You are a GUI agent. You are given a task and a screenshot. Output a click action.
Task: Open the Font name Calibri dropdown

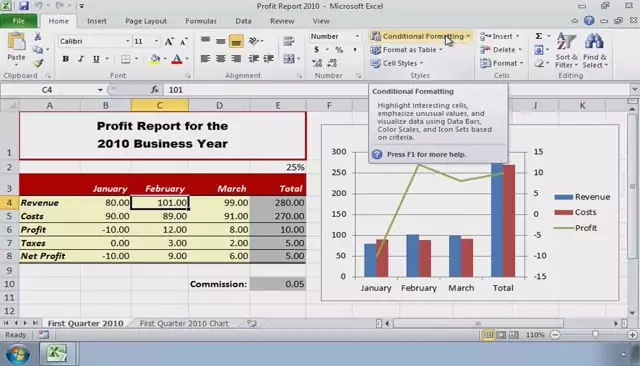point(127,41)
